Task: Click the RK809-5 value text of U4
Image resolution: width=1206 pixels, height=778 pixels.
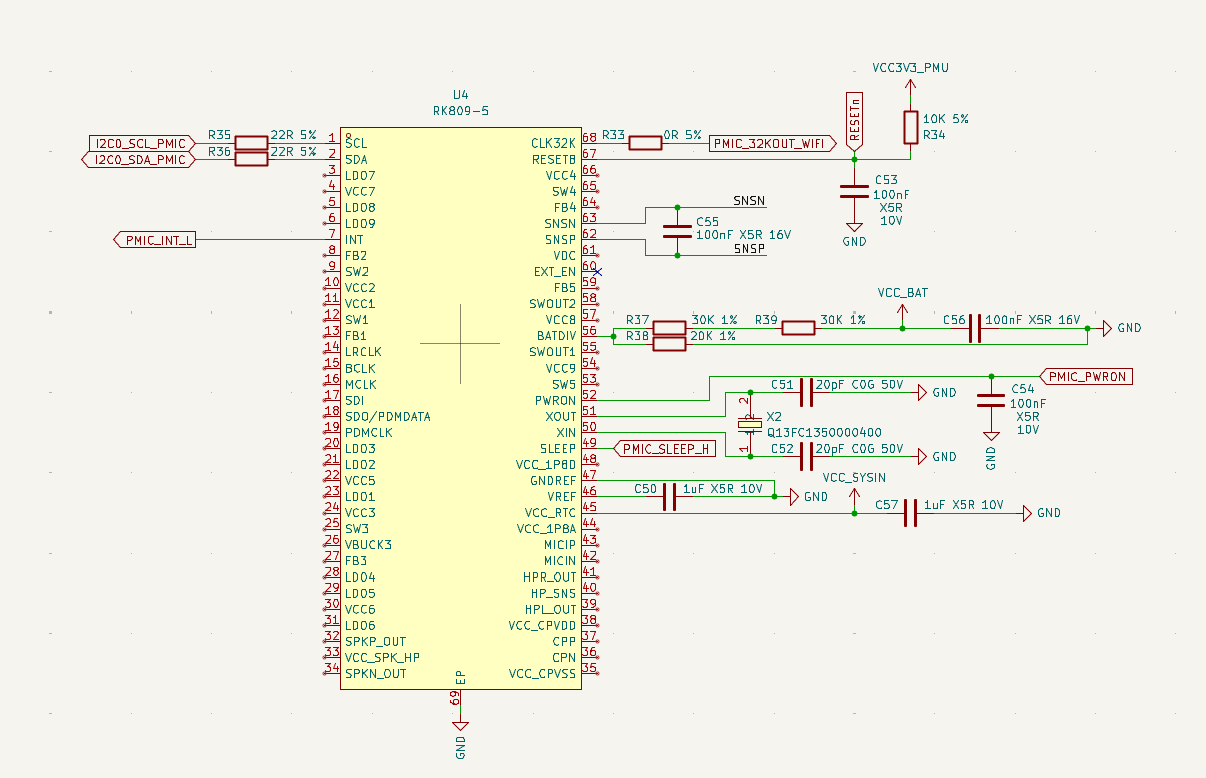Action: click(460, 111)
